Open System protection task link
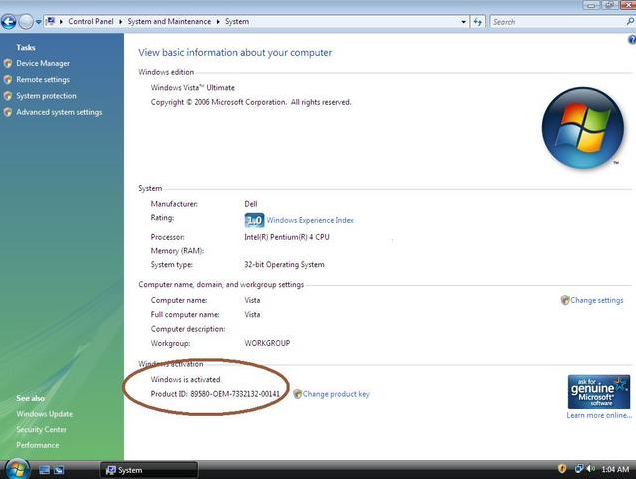Screen dimensions: 636x479 tap(46, 96)
